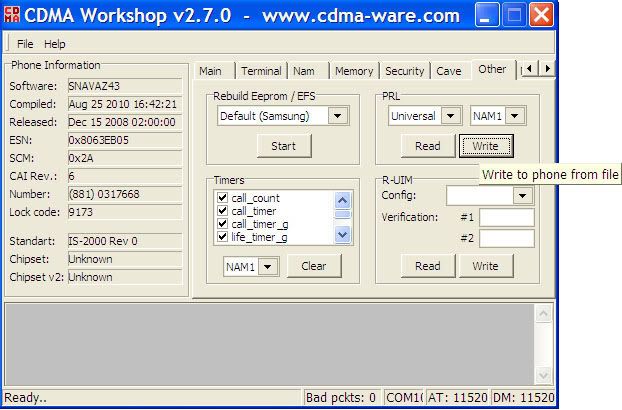
Task: Switch to the Memory tab
Action: [354, 71]
